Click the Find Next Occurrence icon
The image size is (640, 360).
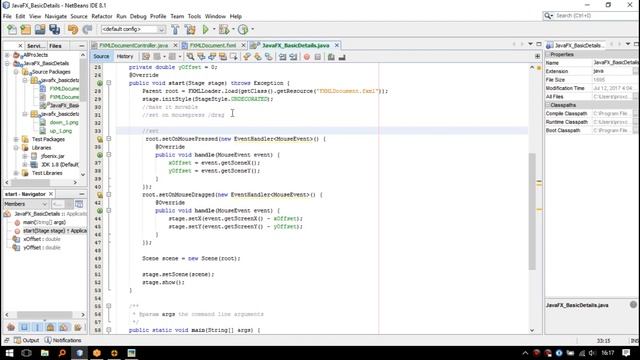pos(212,57)
